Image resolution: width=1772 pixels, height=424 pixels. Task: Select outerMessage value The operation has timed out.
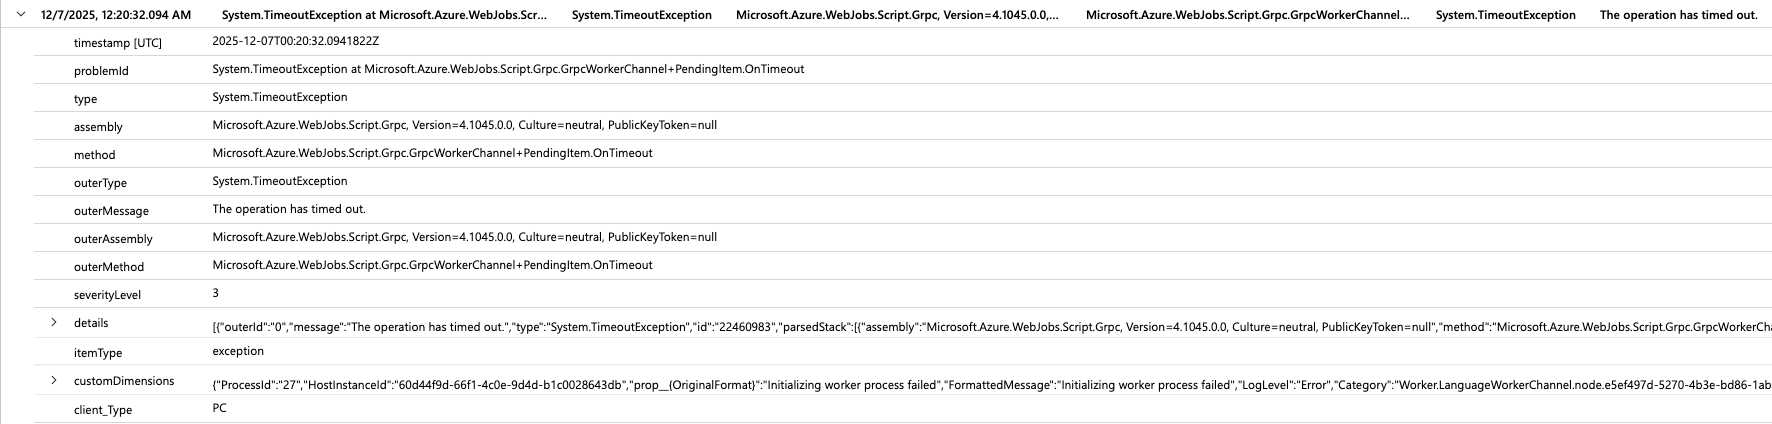point(289,209)
